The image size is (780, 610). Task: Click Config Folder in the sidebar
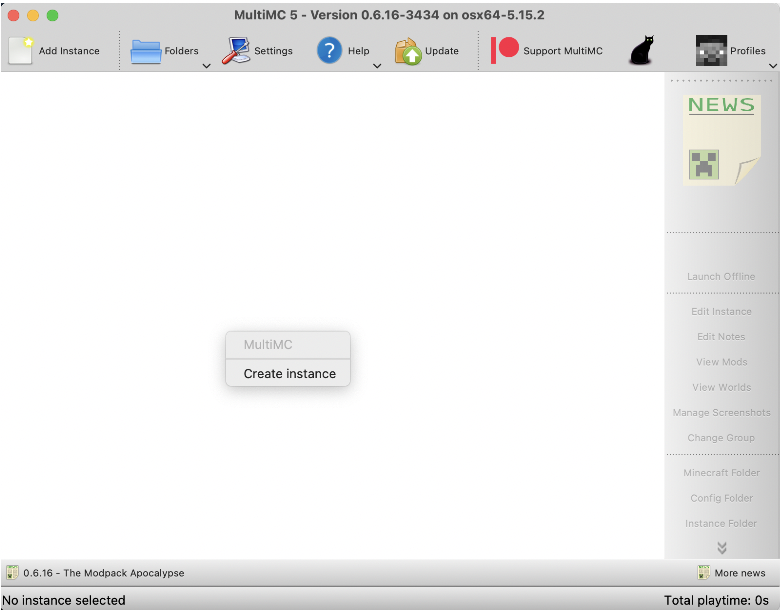(721, 498)
